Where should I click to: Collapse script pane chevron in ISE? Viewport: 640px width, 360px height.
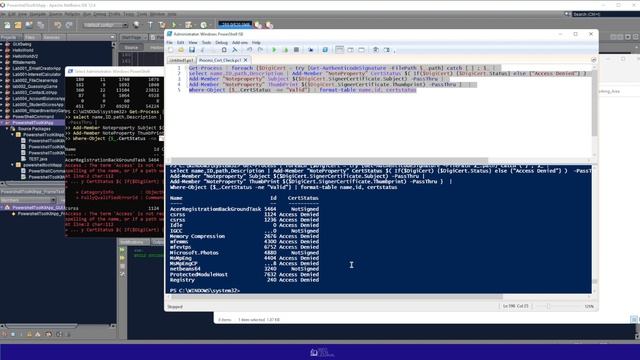point(593,60)
